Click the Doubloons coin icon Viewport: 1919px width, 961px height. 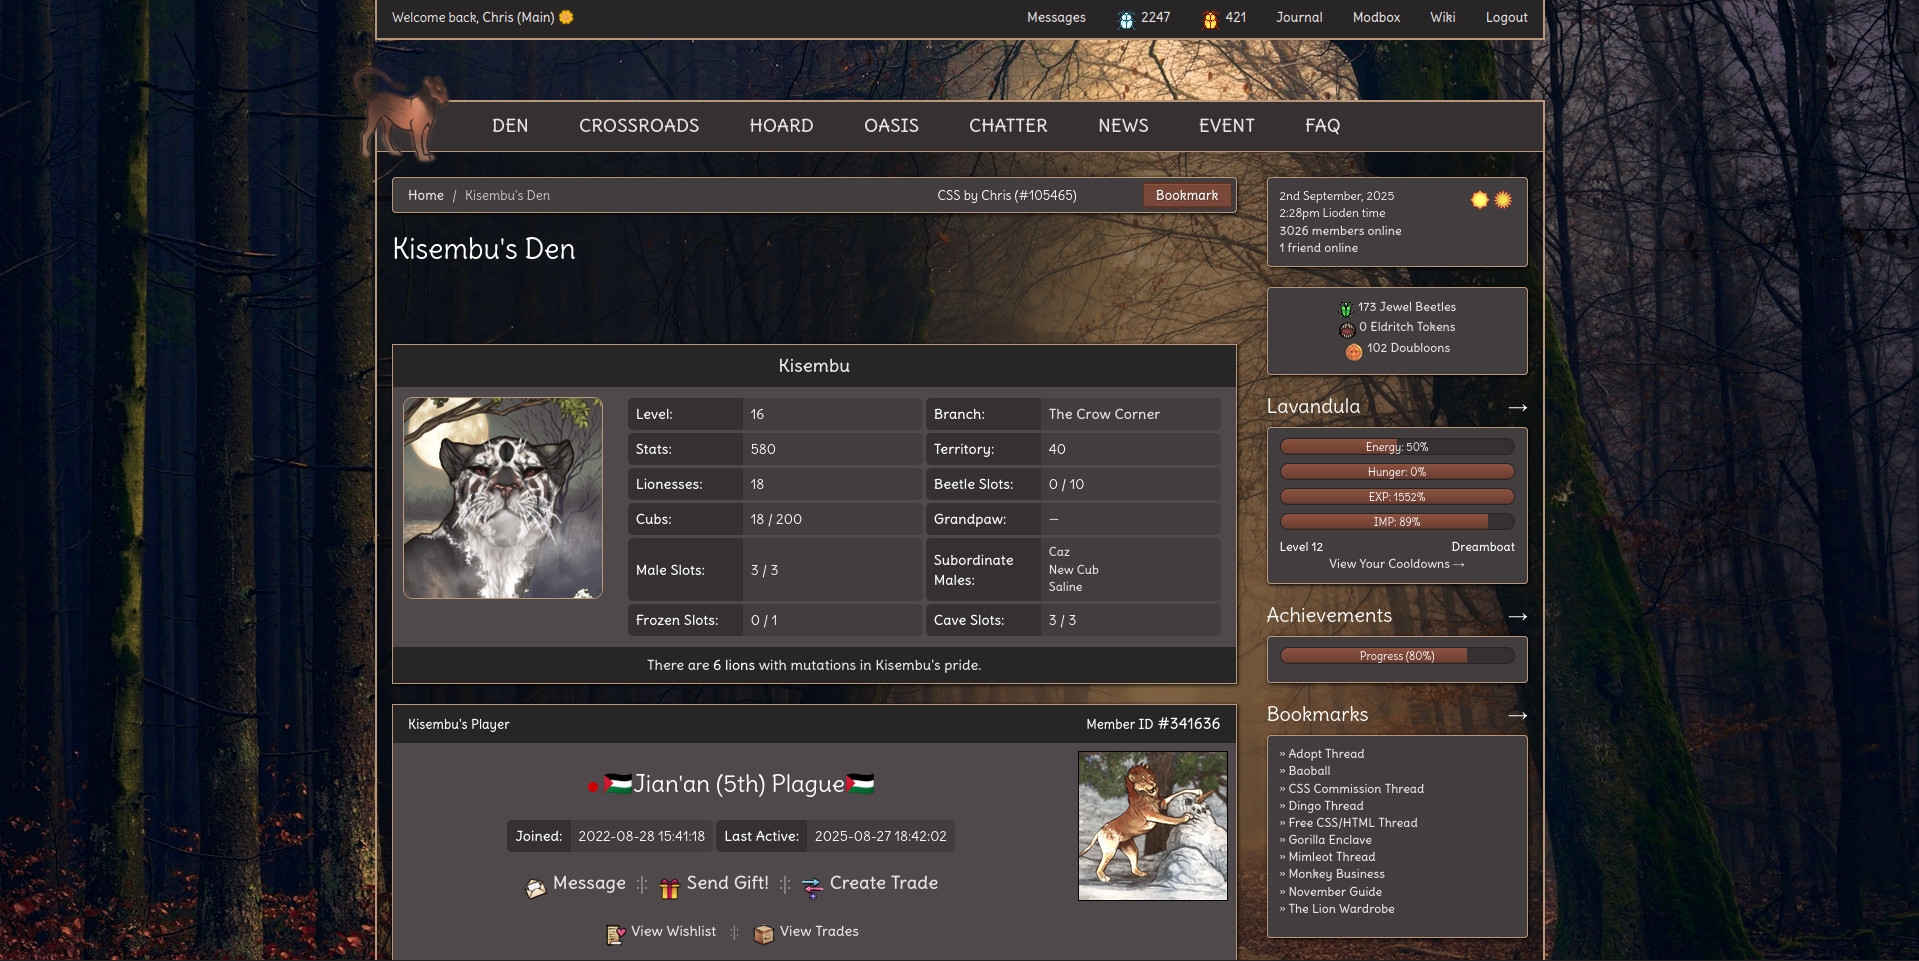pos(1354,350)
